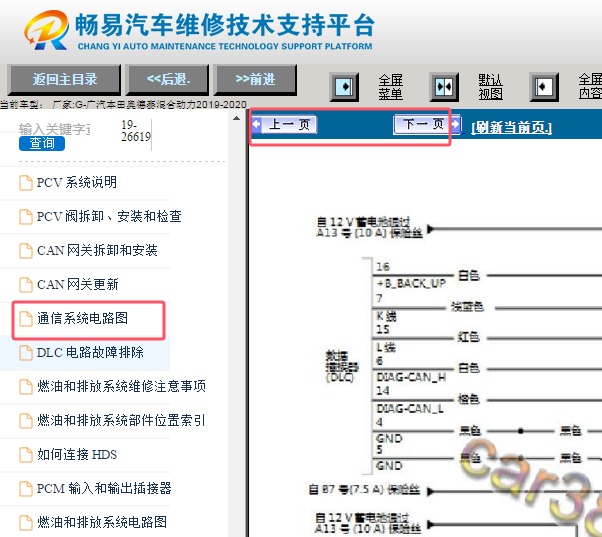Open 默认视图 text link

coord(490,87)
